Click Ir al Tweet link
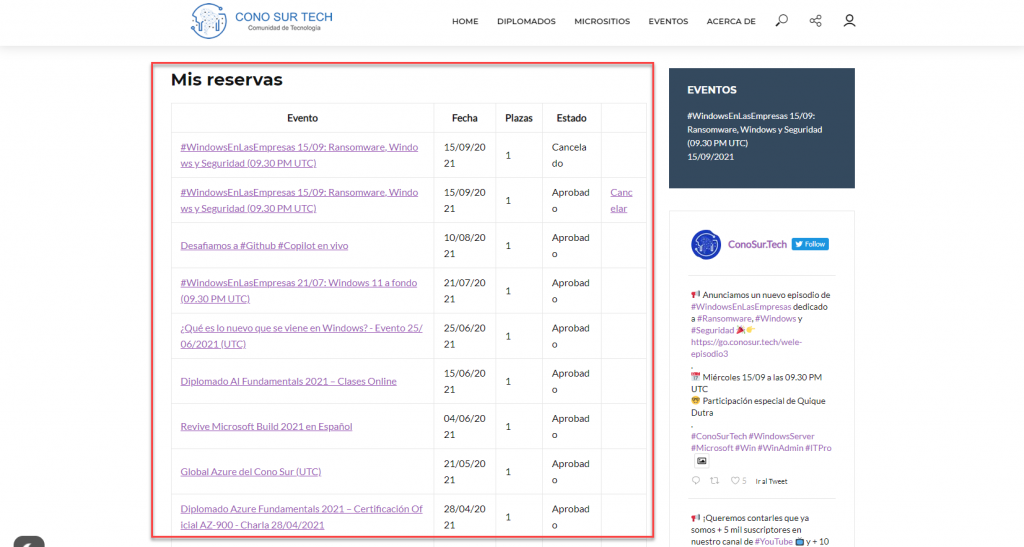This screenshot has height=547, width=1024. click(771, 481)
